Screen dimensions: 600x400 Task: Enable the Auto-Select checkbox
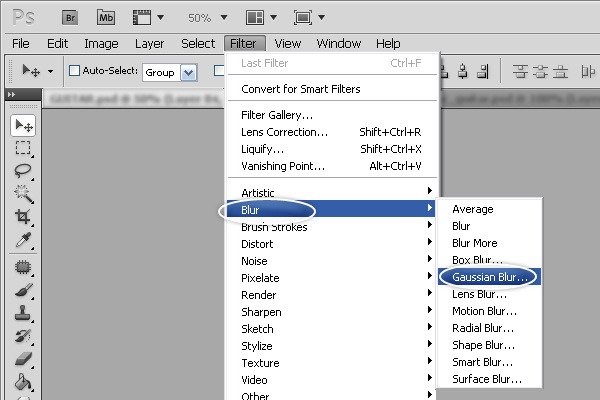point(74,70)
